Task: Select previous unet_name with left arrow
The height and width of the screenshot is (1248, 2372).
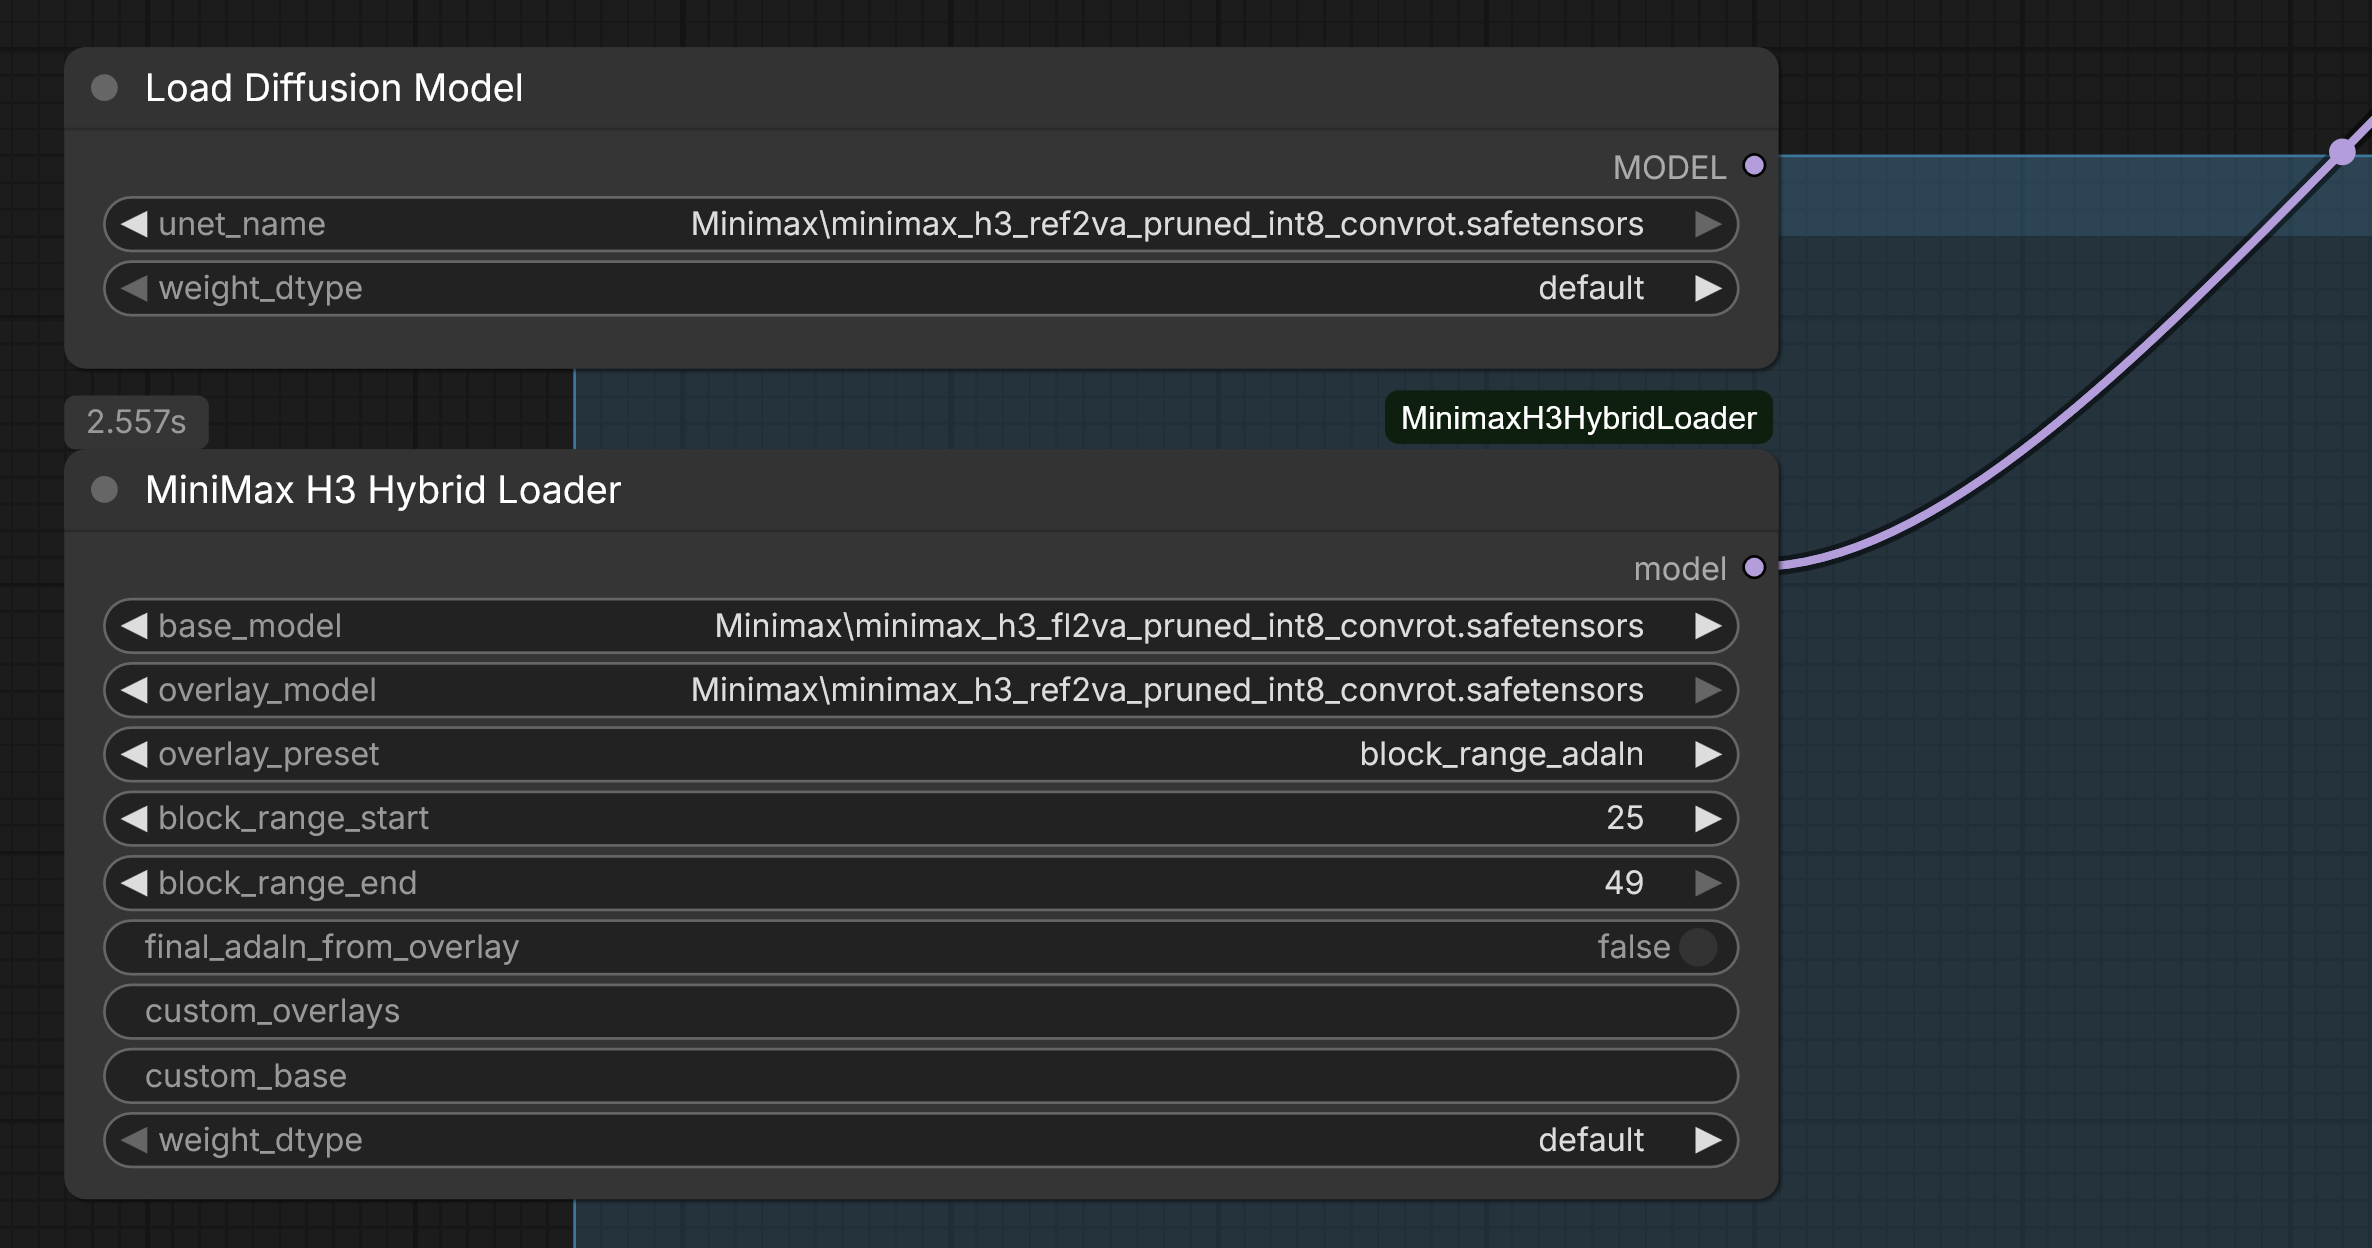Action: 134,224
